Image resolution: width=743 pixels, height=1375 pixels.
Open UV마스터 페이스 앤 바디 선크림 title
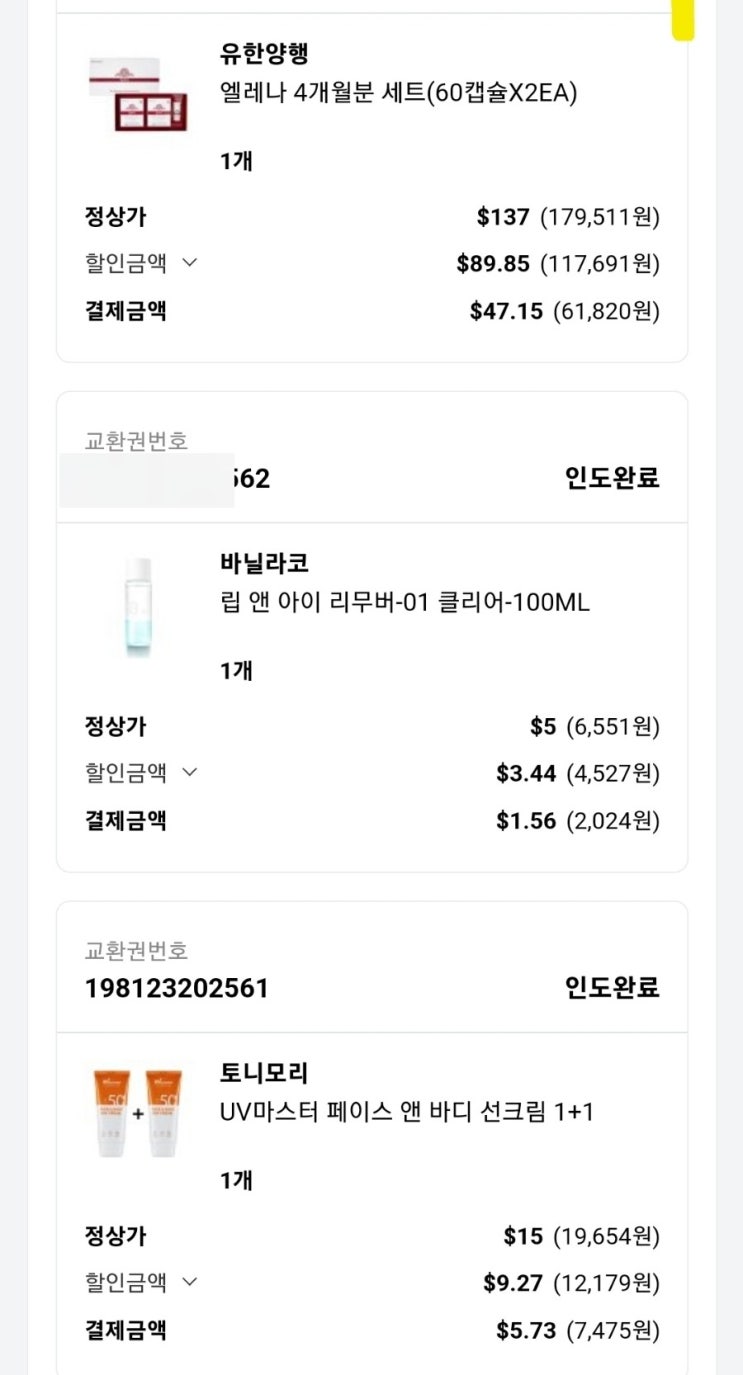pyautogui.click(x=406, y=1112)
